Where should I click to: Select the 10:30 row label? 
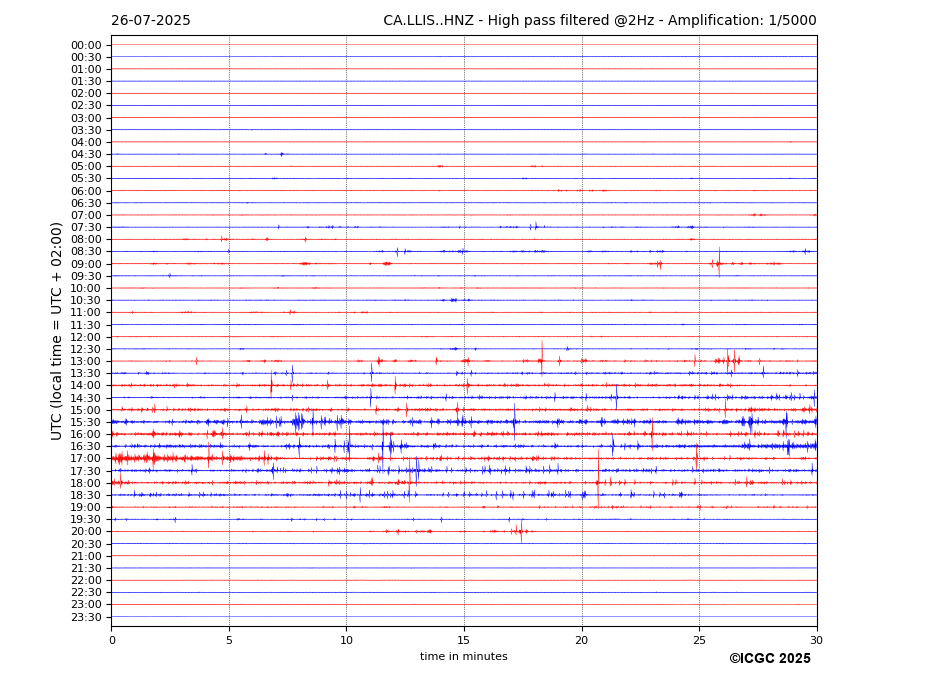tap(86, 300)
